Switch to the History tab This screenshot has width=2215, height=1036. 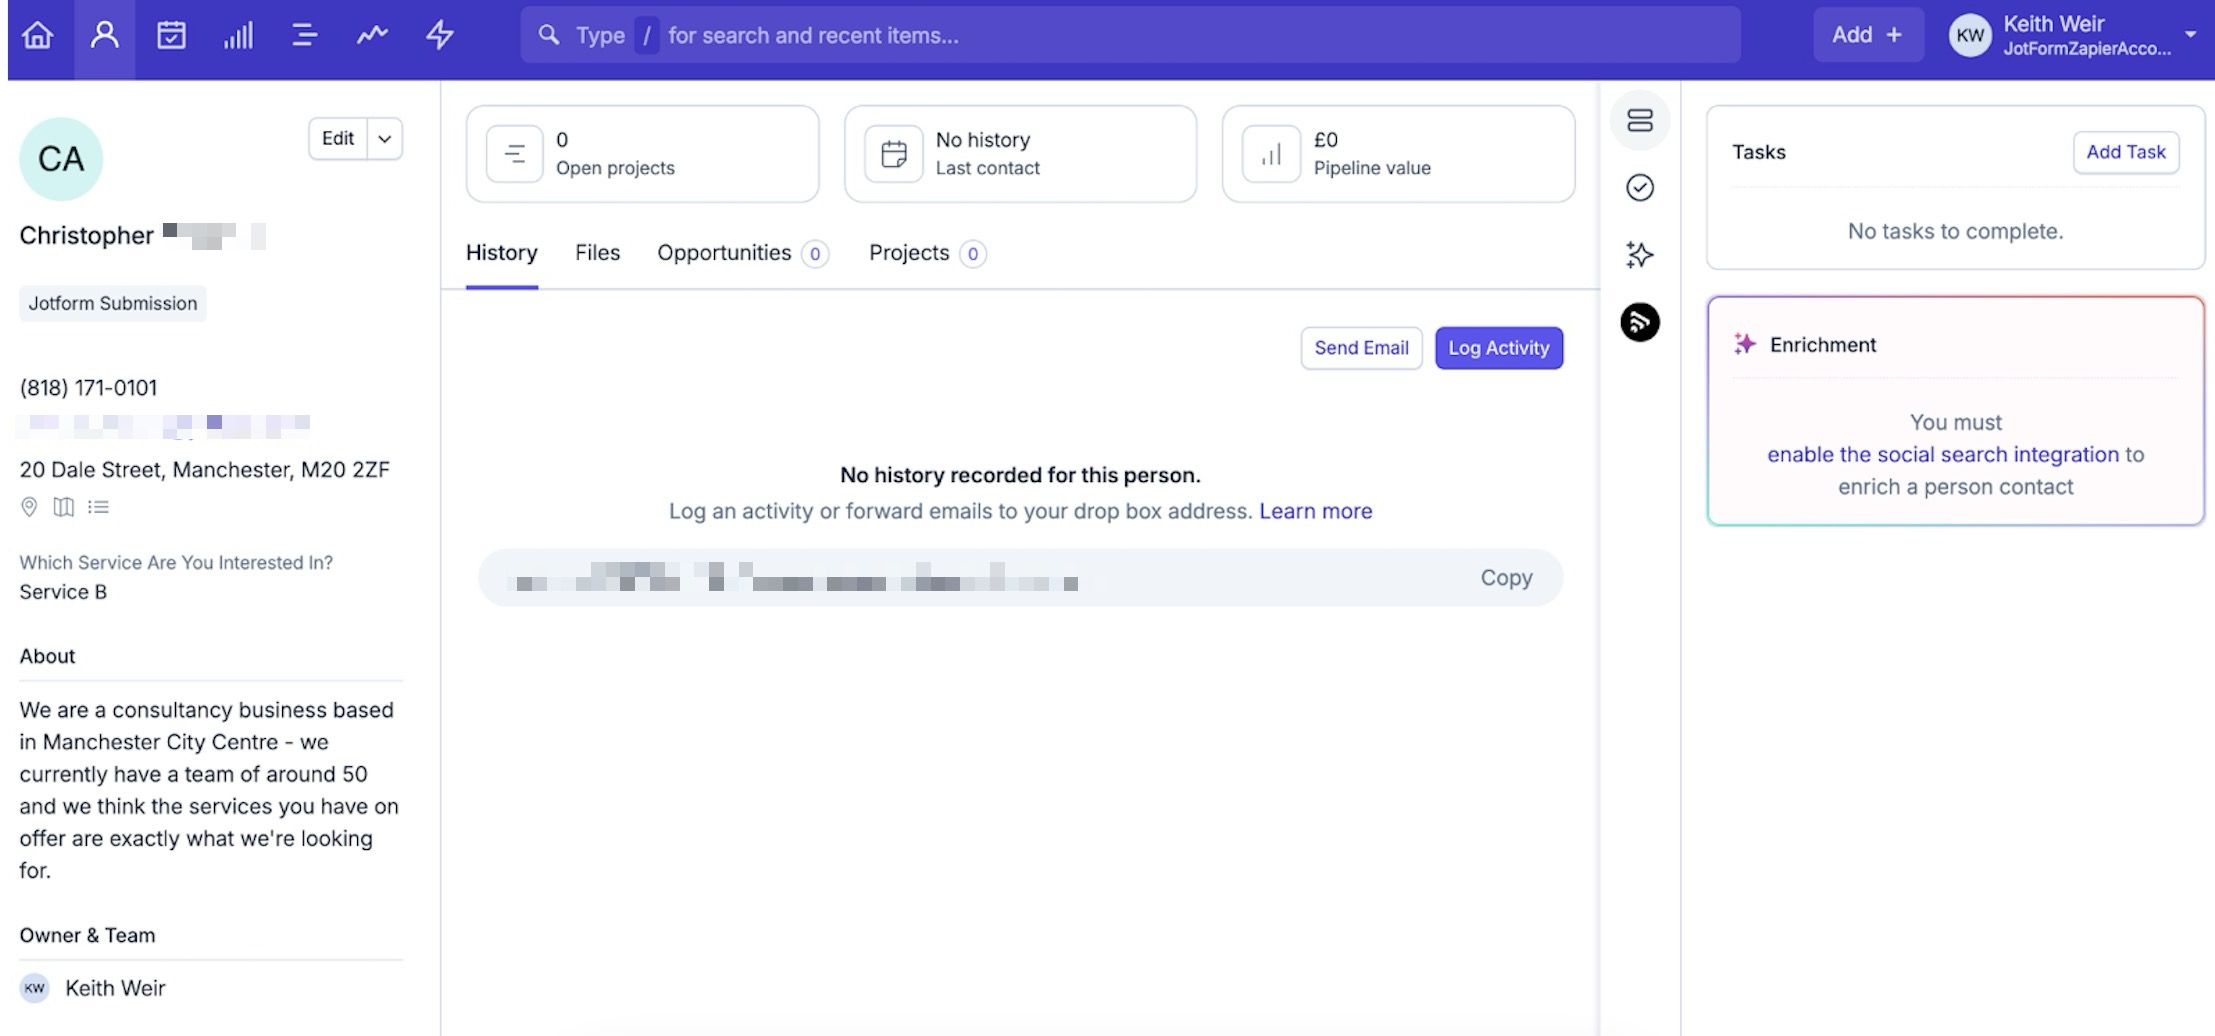point(501,253)
